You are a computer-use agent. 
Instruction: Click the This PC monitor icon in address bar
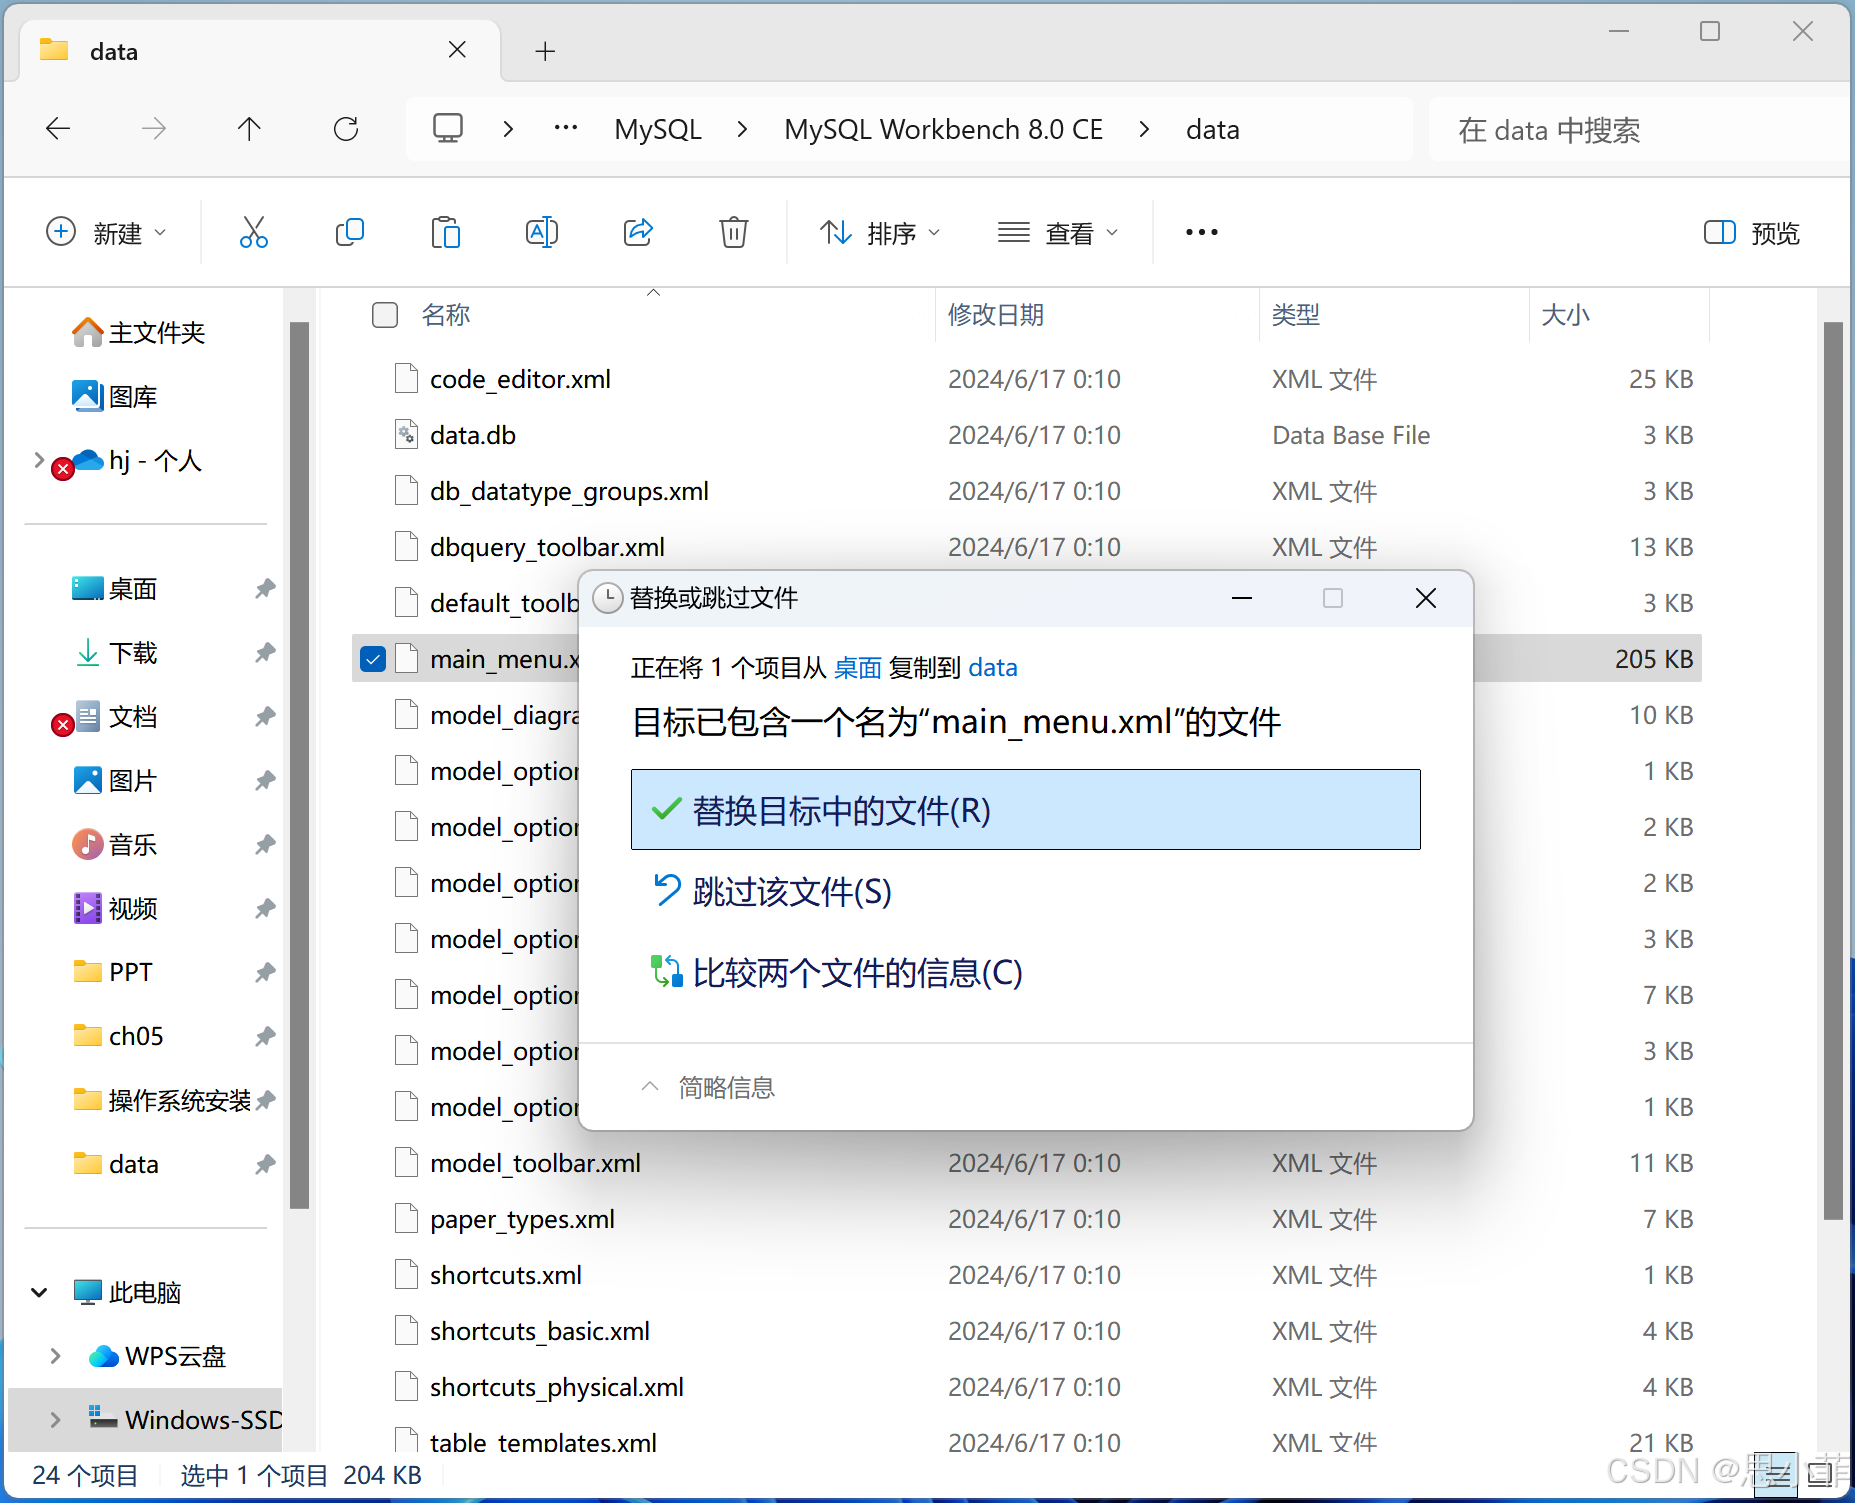(448, 129)
